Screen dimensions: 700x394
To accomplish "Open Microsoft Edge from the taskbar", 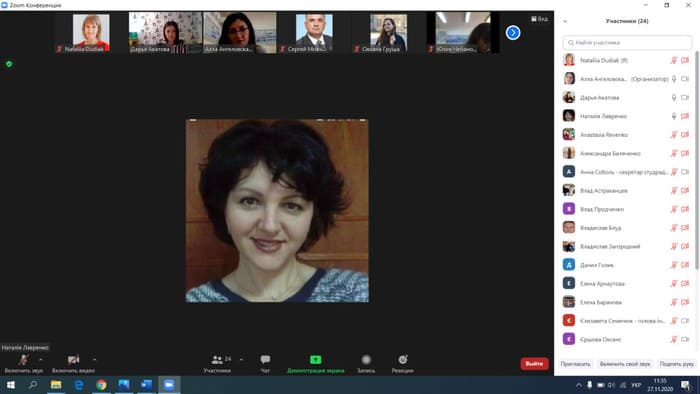I will 79,385.
